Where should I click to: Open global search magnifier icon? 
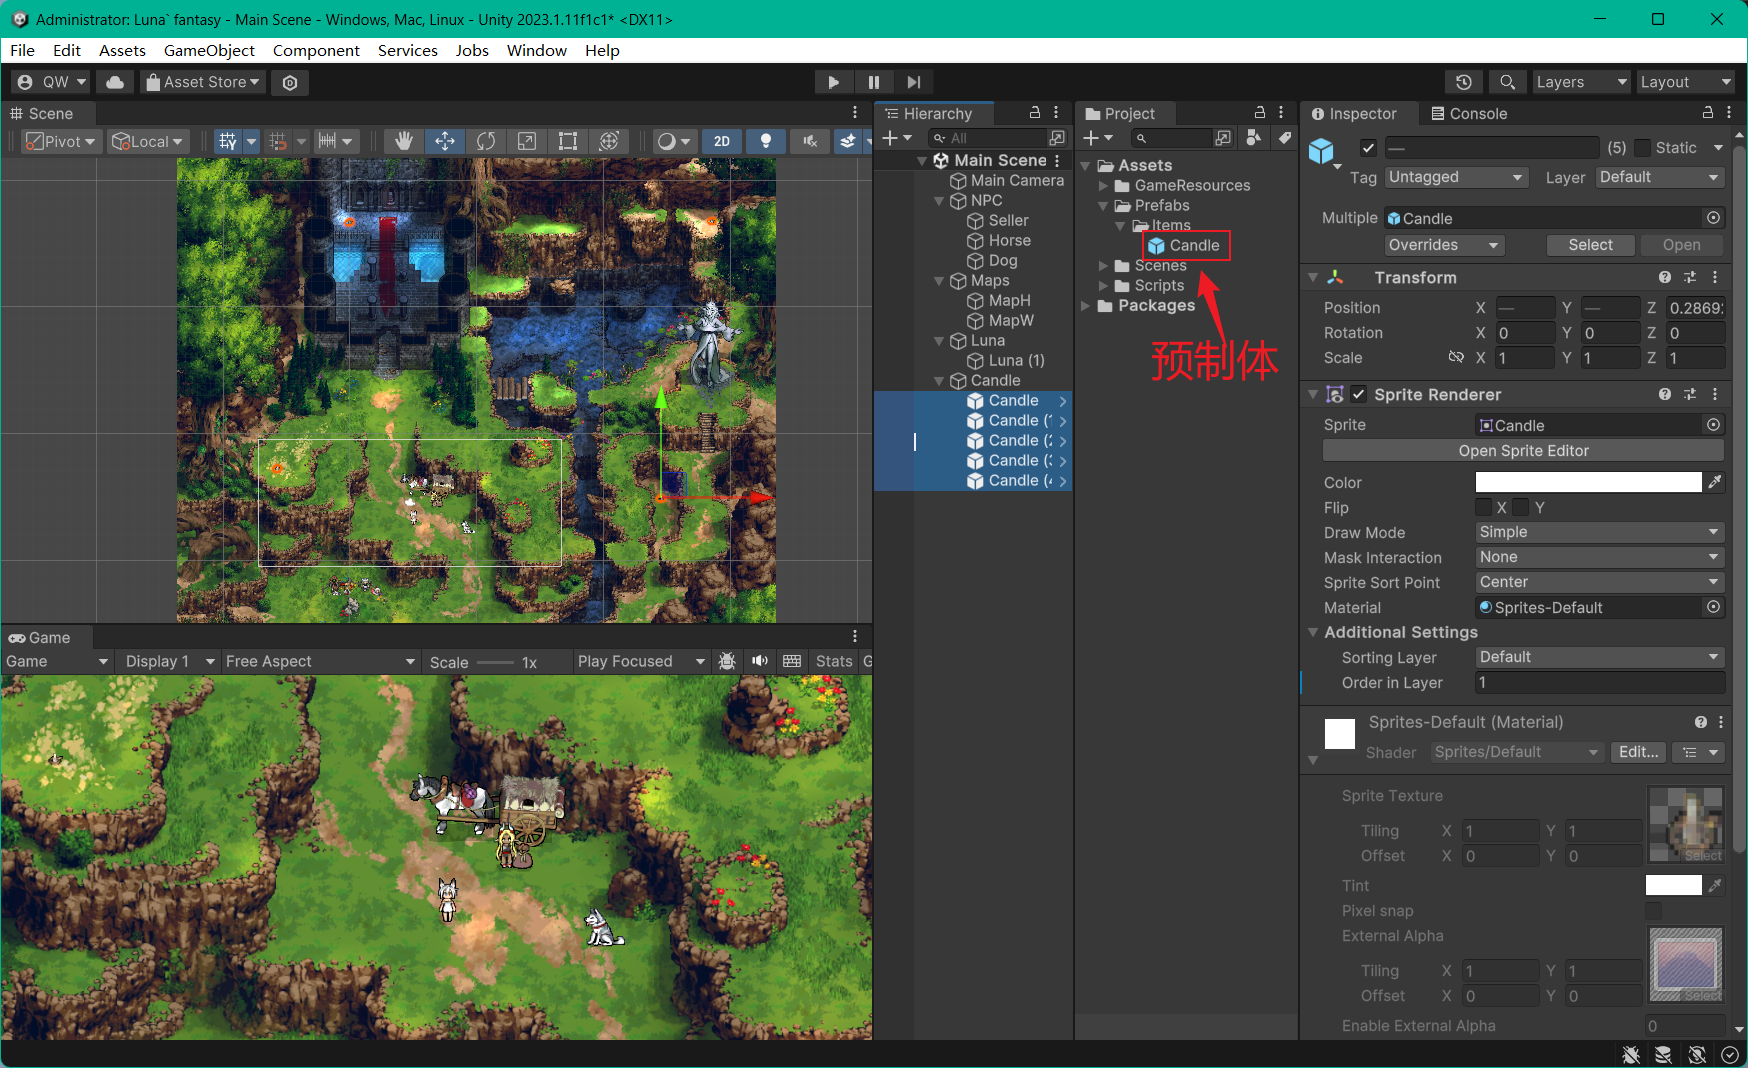[x=1507, y=82]
